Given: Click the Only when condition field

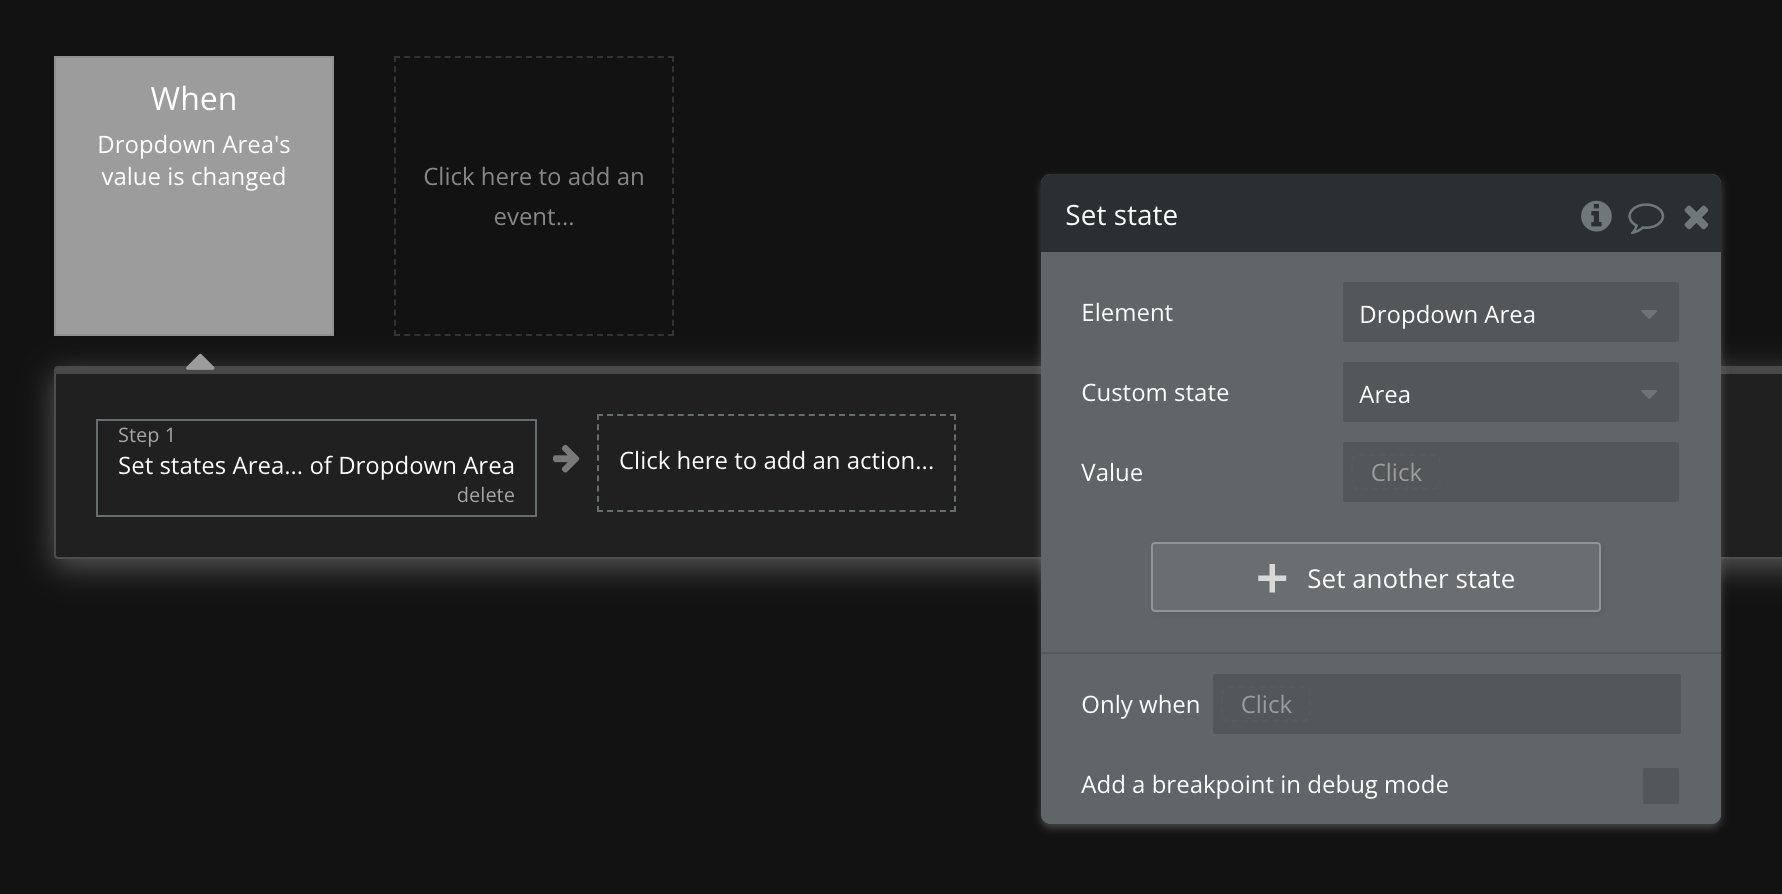Looking at the screenshot, I should tap(1445, 704).
